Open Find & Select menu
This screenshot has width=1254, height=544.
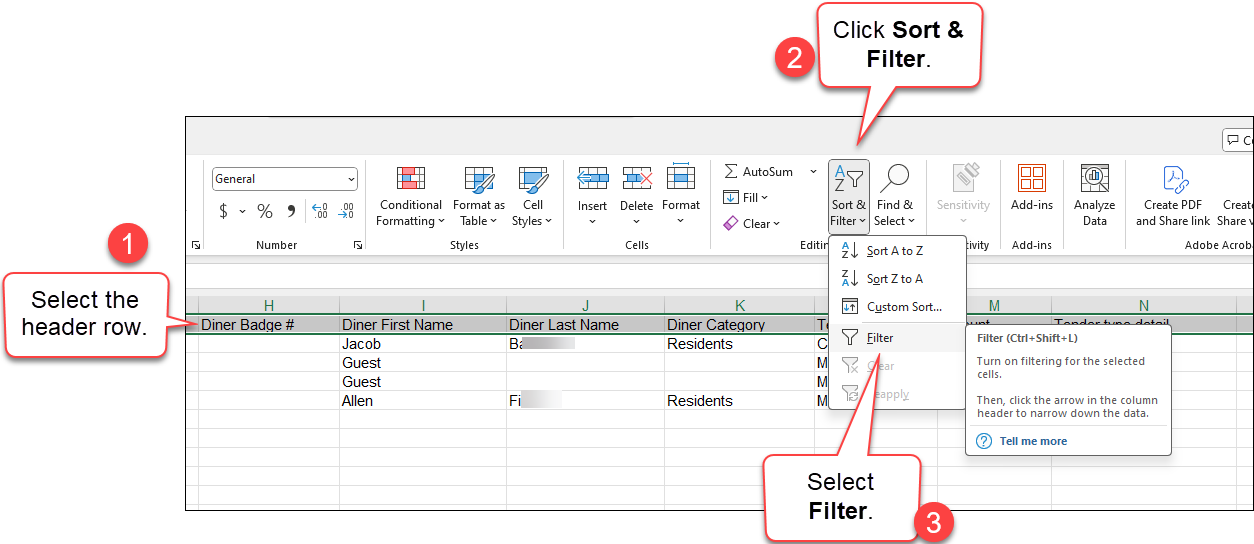click(x=894, y=196)
